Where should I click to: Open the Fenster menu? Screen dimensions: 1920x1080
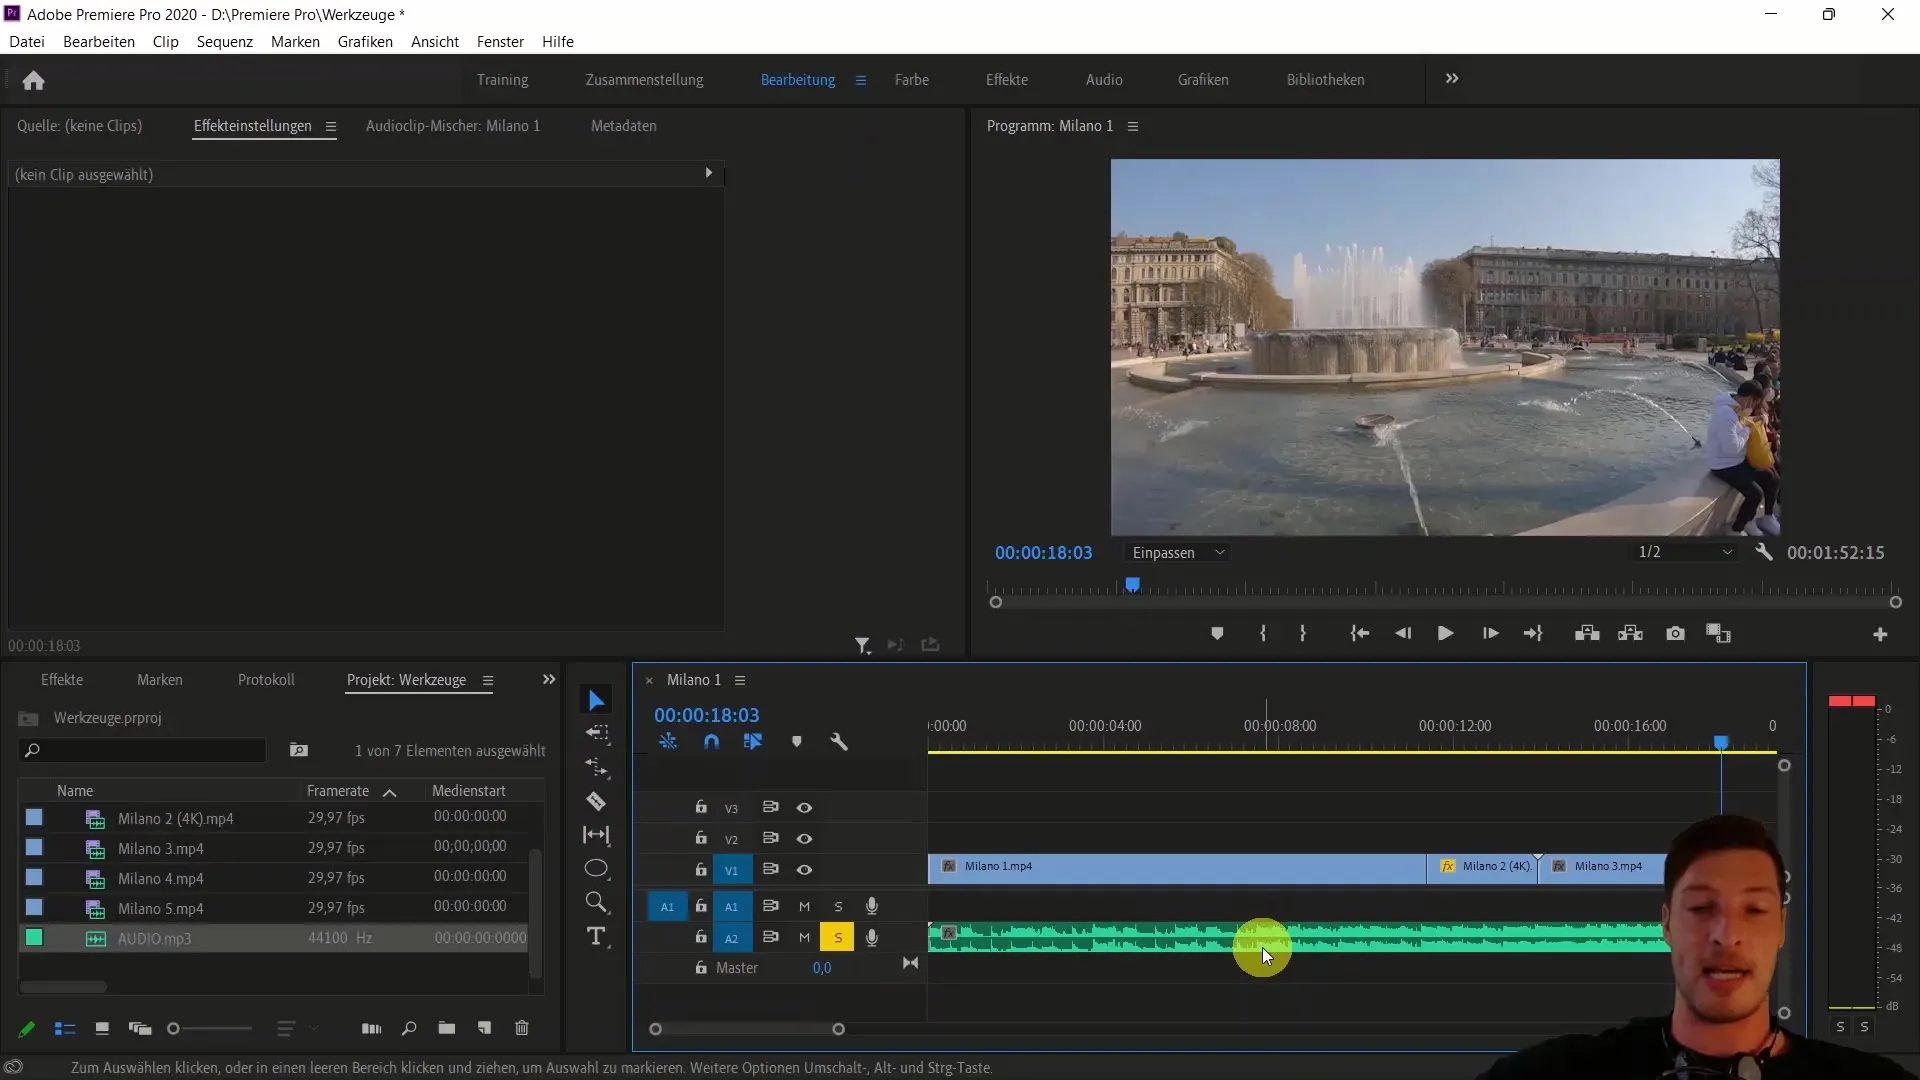pyautogui.click(x=500, y=42)
